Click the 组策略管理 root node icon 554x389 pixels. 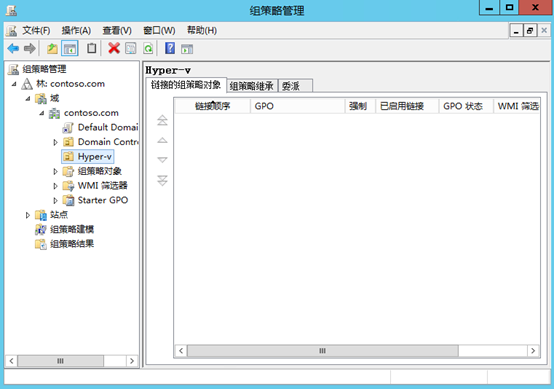13,69
